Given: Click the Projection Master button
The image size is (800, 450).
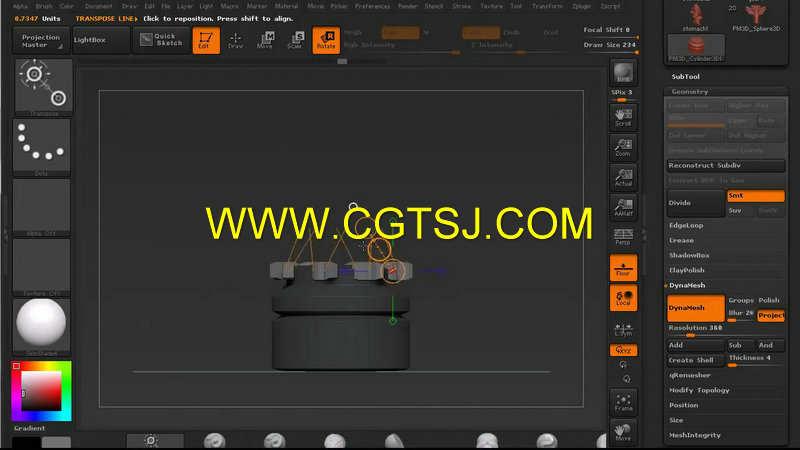Looking at the screenshot, I should tap(41, 41).
